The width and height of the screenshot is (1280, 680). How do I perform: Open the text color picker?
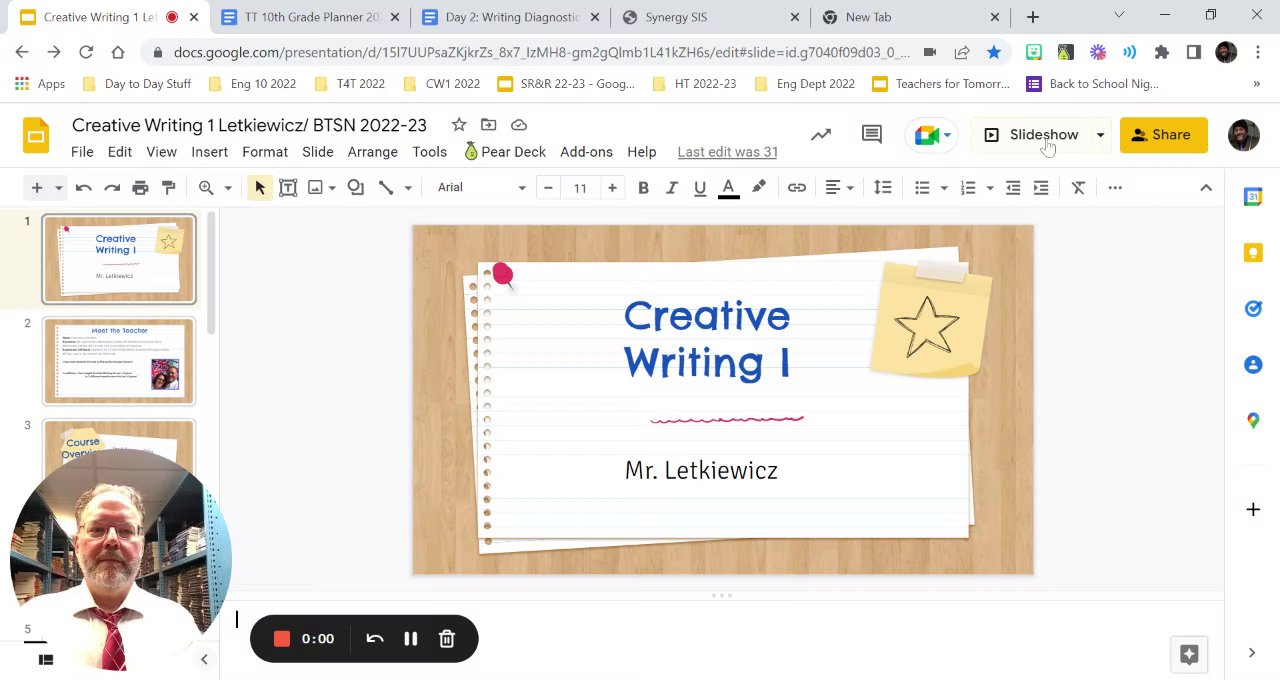point(729,188)
